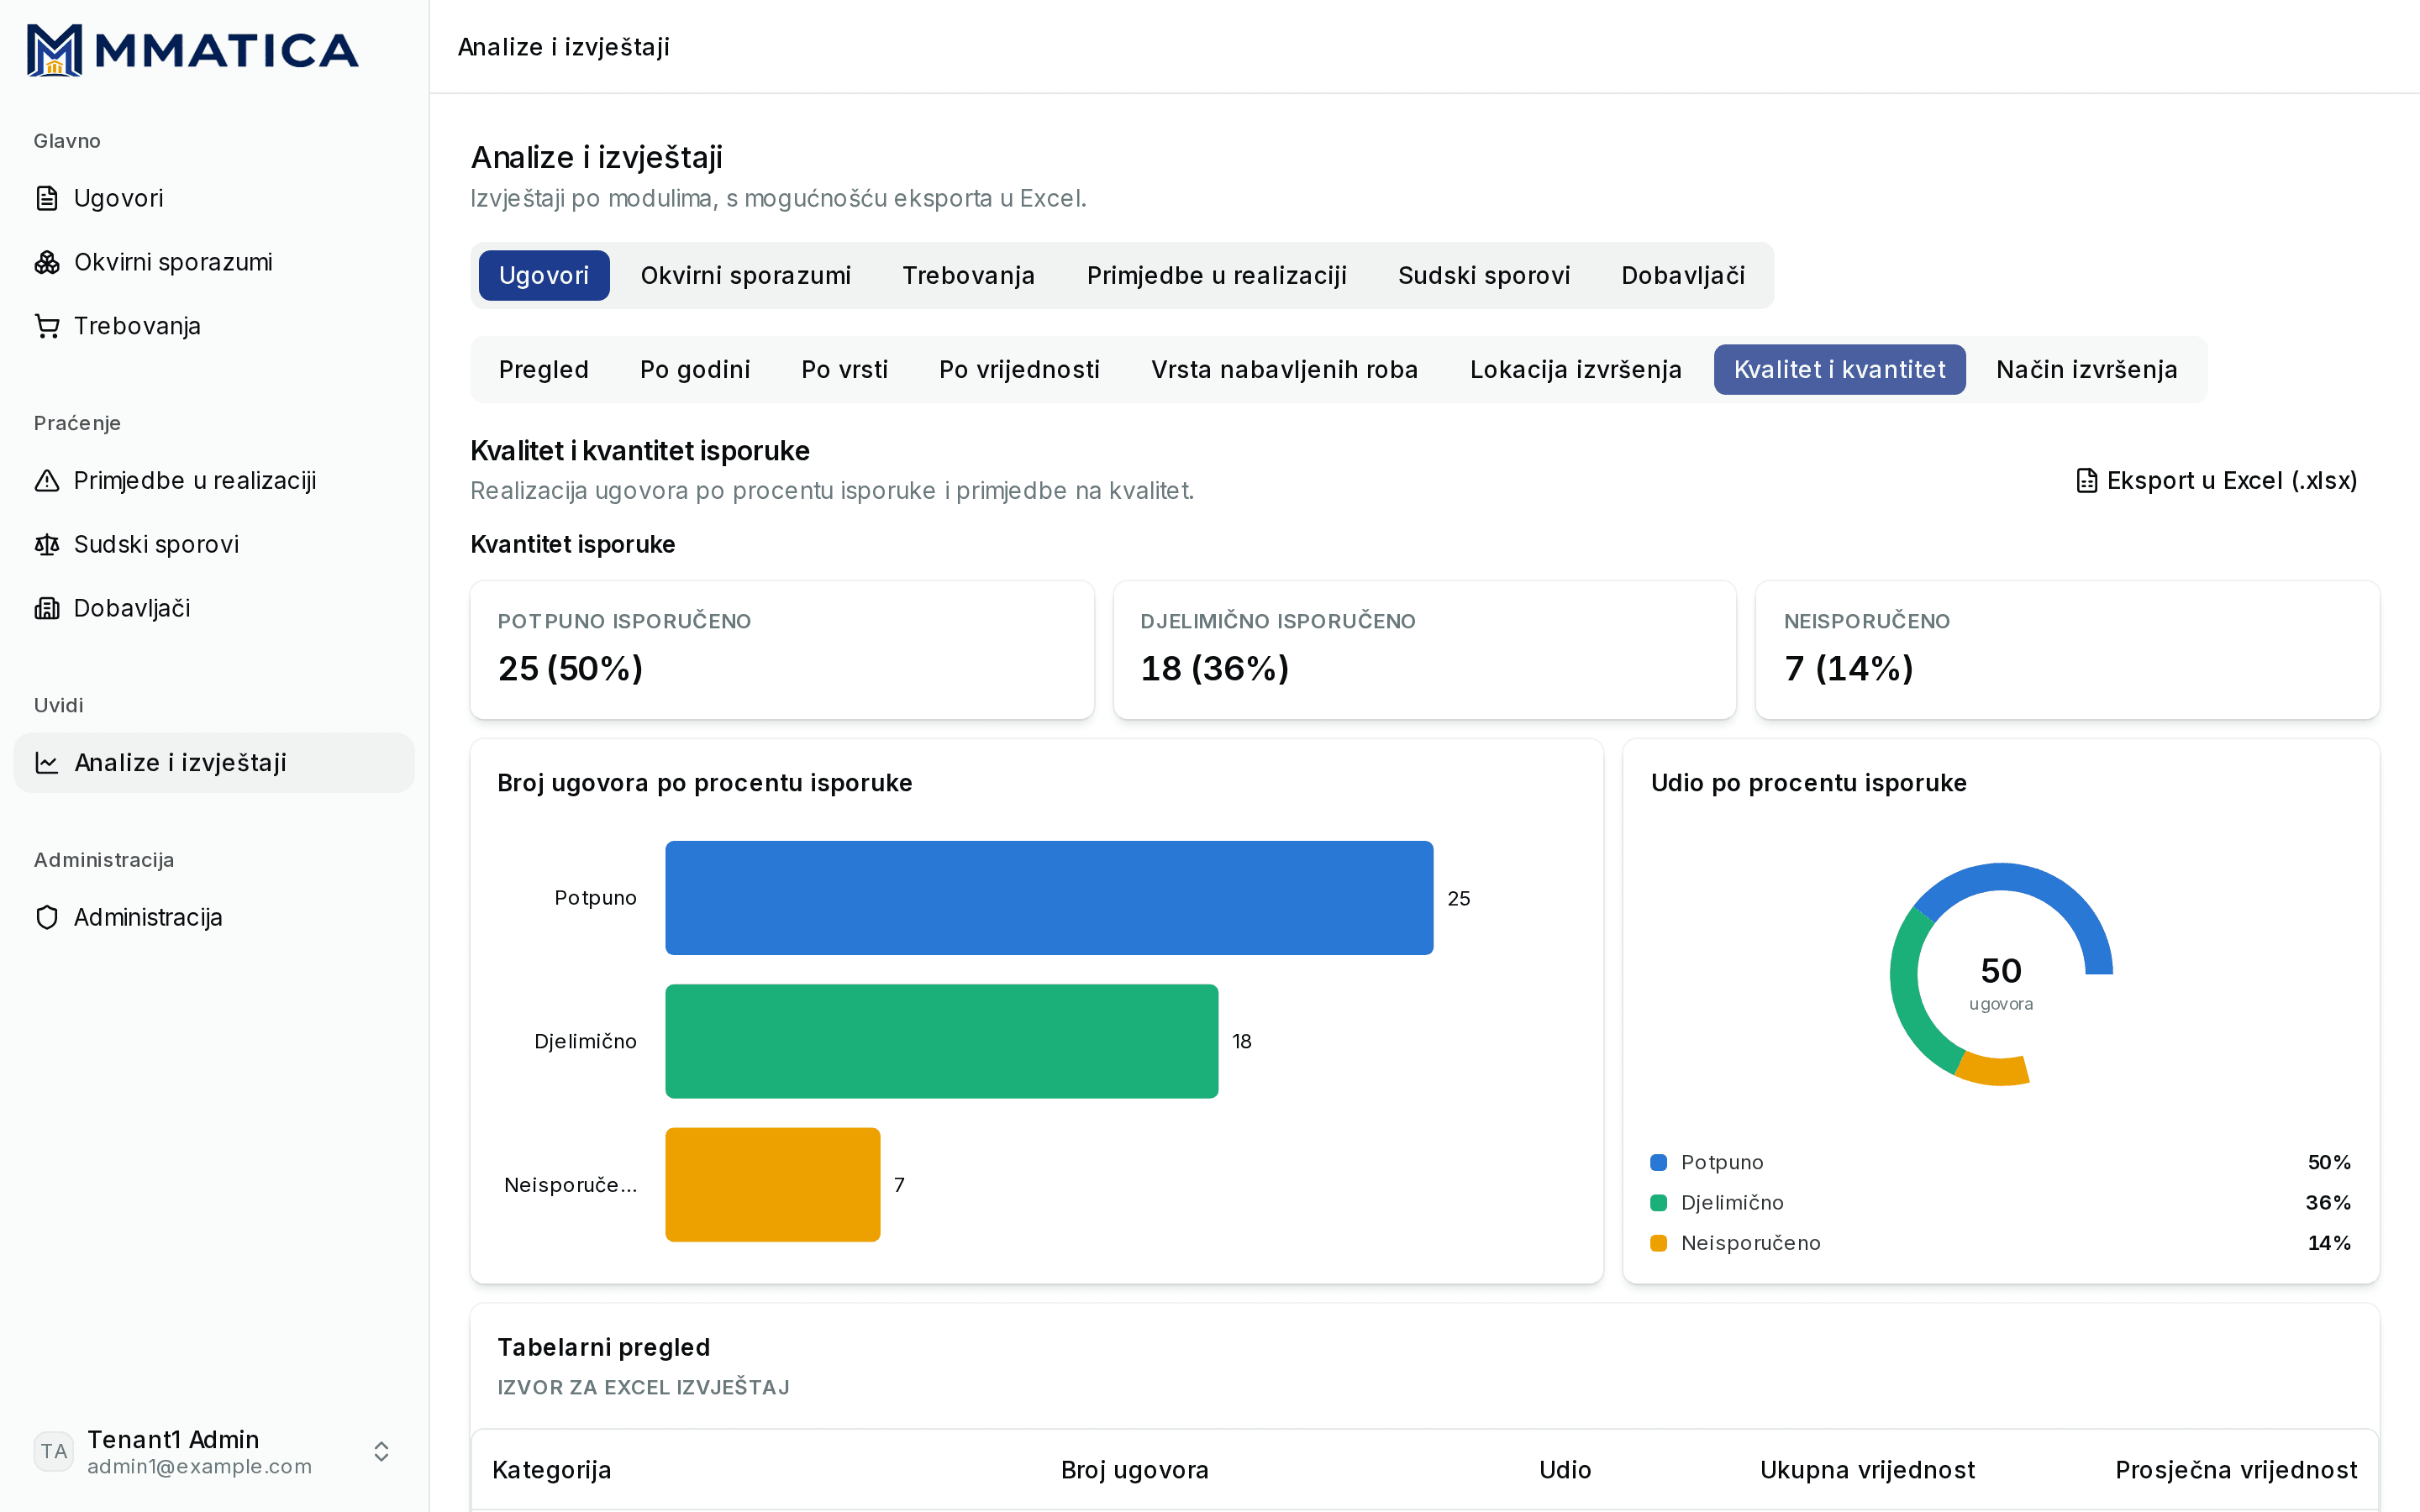Viewport: 2420px width, 1512px height.
Task: Click the Djelimično isporučeno 18 (36%) card
Action: pyautogui.click(x=1425, y=650)
